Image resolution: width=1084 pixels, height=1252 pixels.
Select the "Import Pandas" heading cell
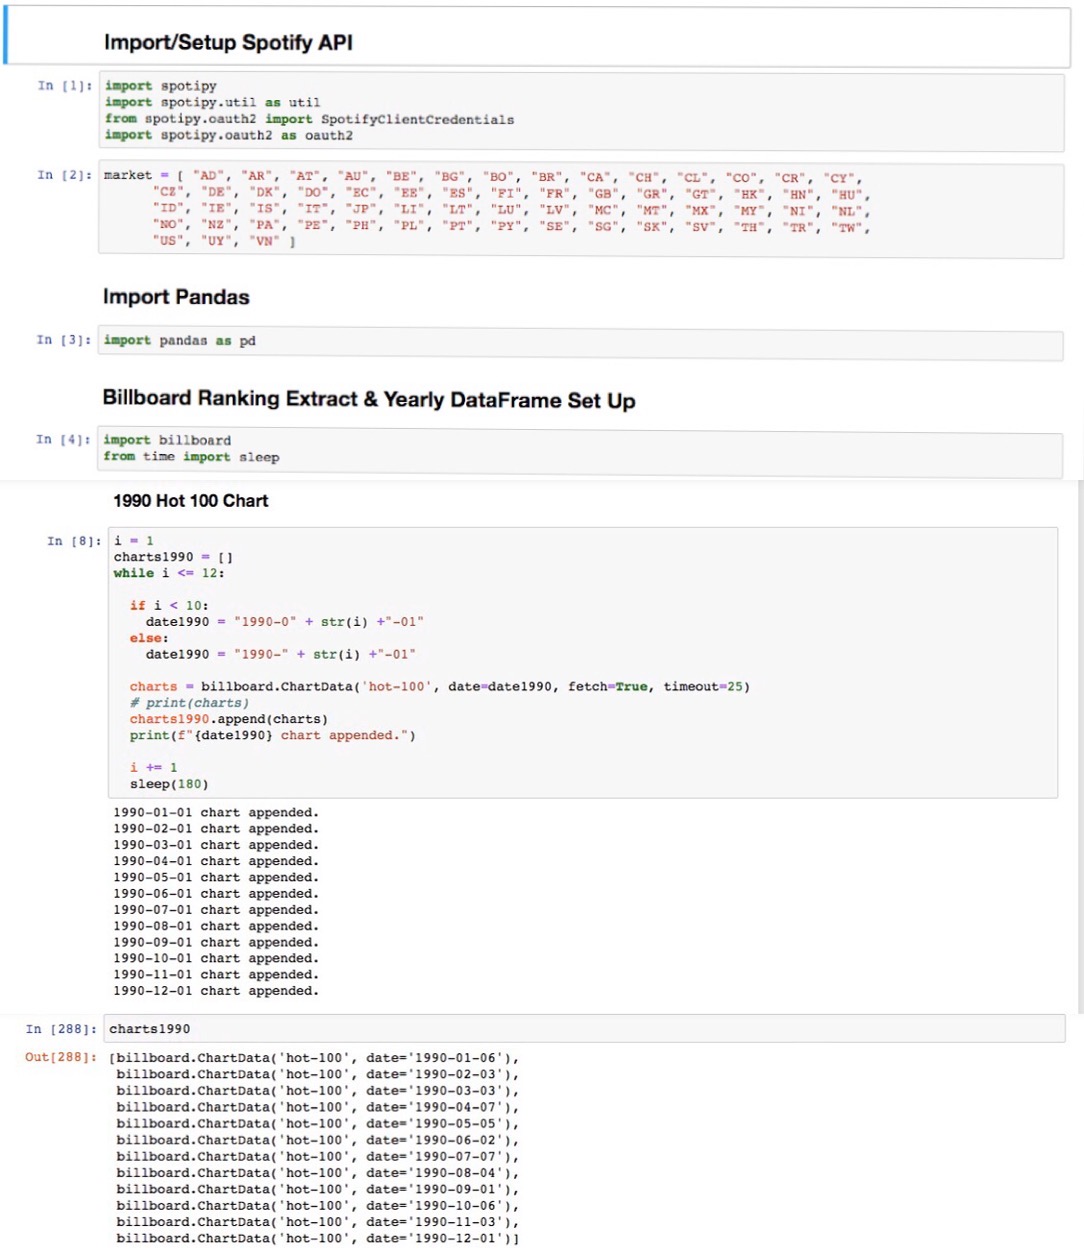pyautogui.click(x=176, y=297)
